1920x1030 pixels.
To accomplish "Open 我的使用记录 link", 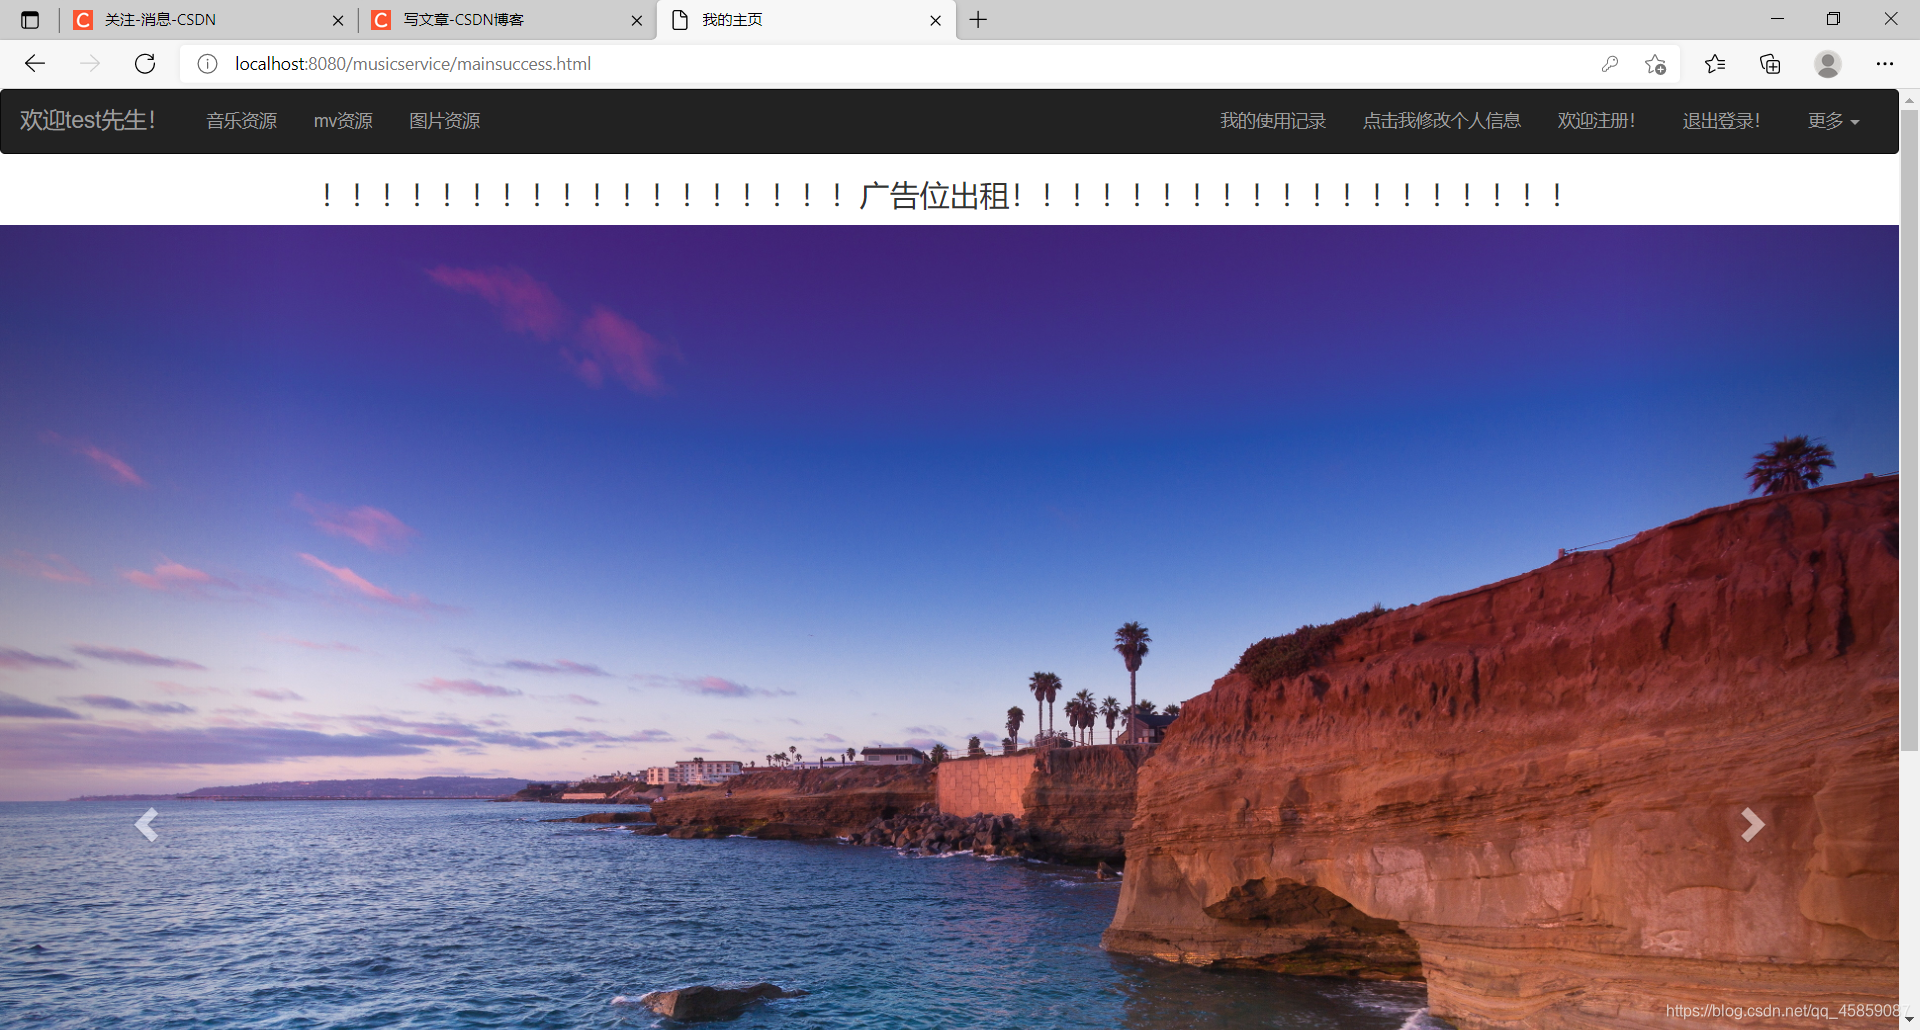I will click(x=1273, y=121).
